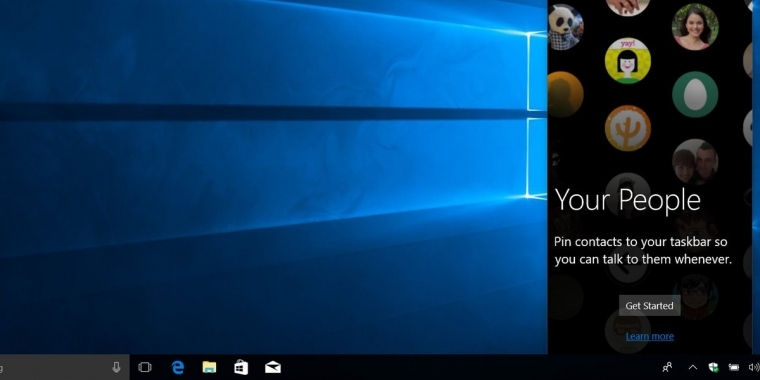Image resolution: width=760 pixels, height=380 pixels.
Task: Launch the Microsoft Store taskbar icon
Action: click(x=241, y=367)
